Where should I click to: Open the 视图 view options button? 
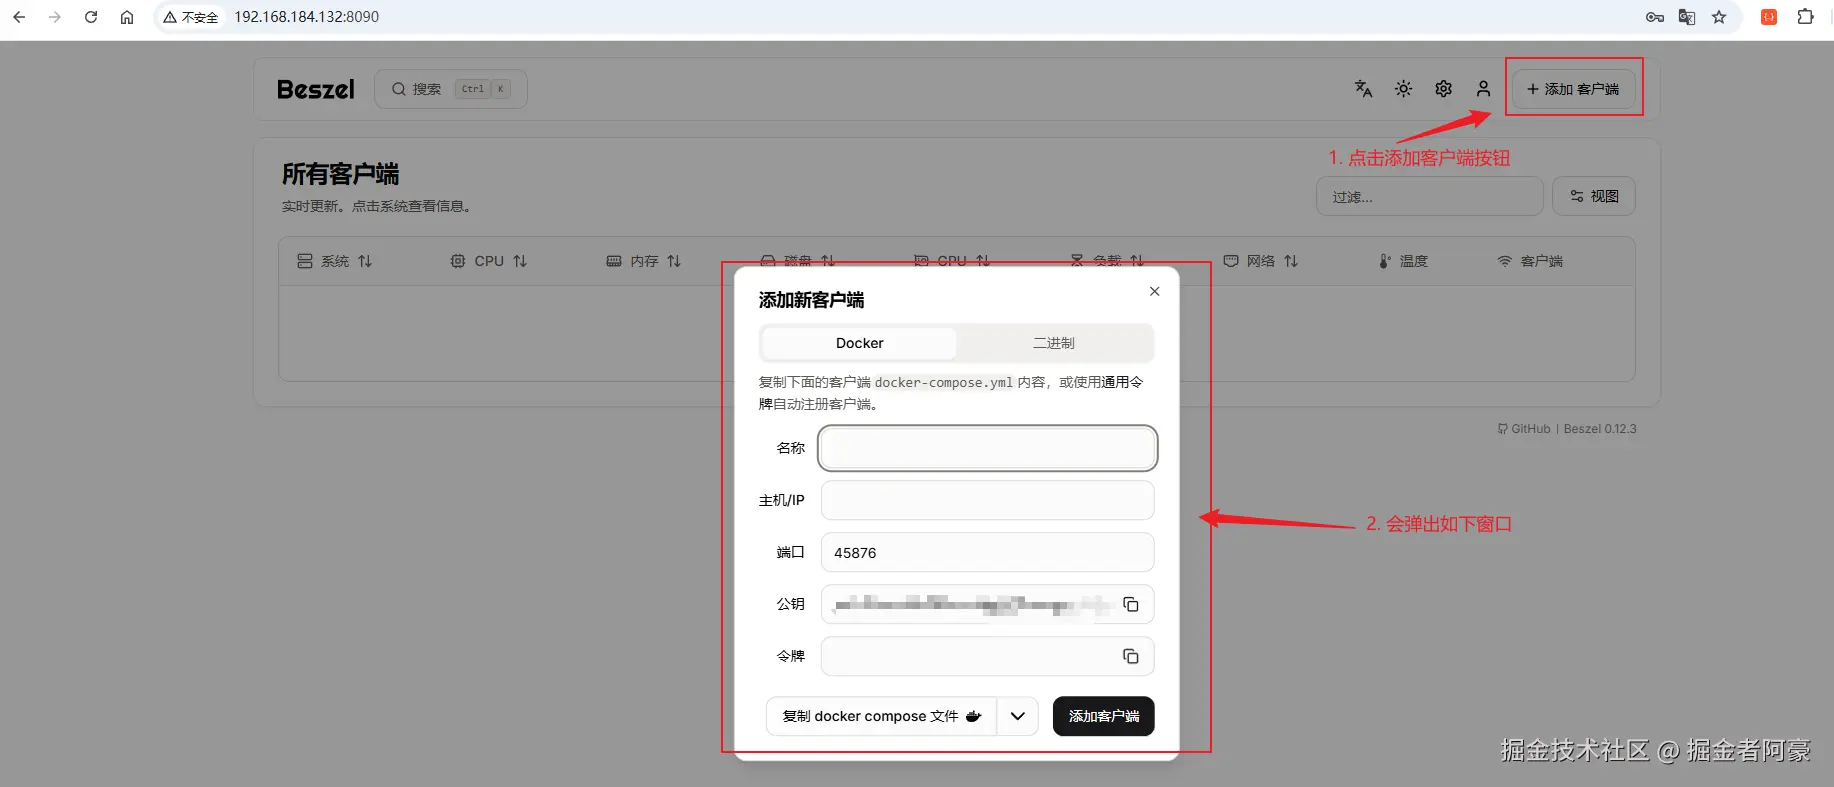click(1594, 196)
